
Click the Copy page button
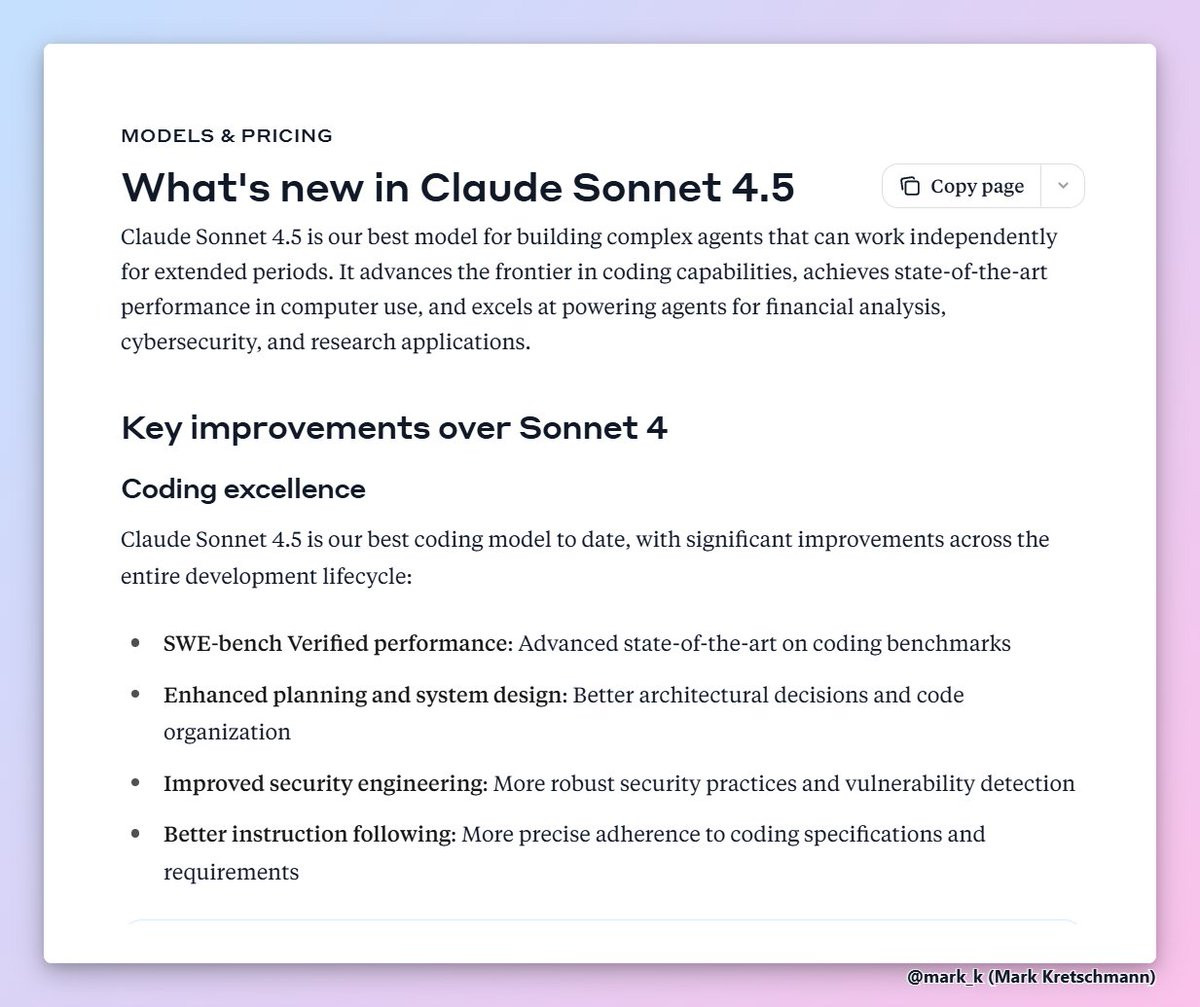(x=962, y=186)
